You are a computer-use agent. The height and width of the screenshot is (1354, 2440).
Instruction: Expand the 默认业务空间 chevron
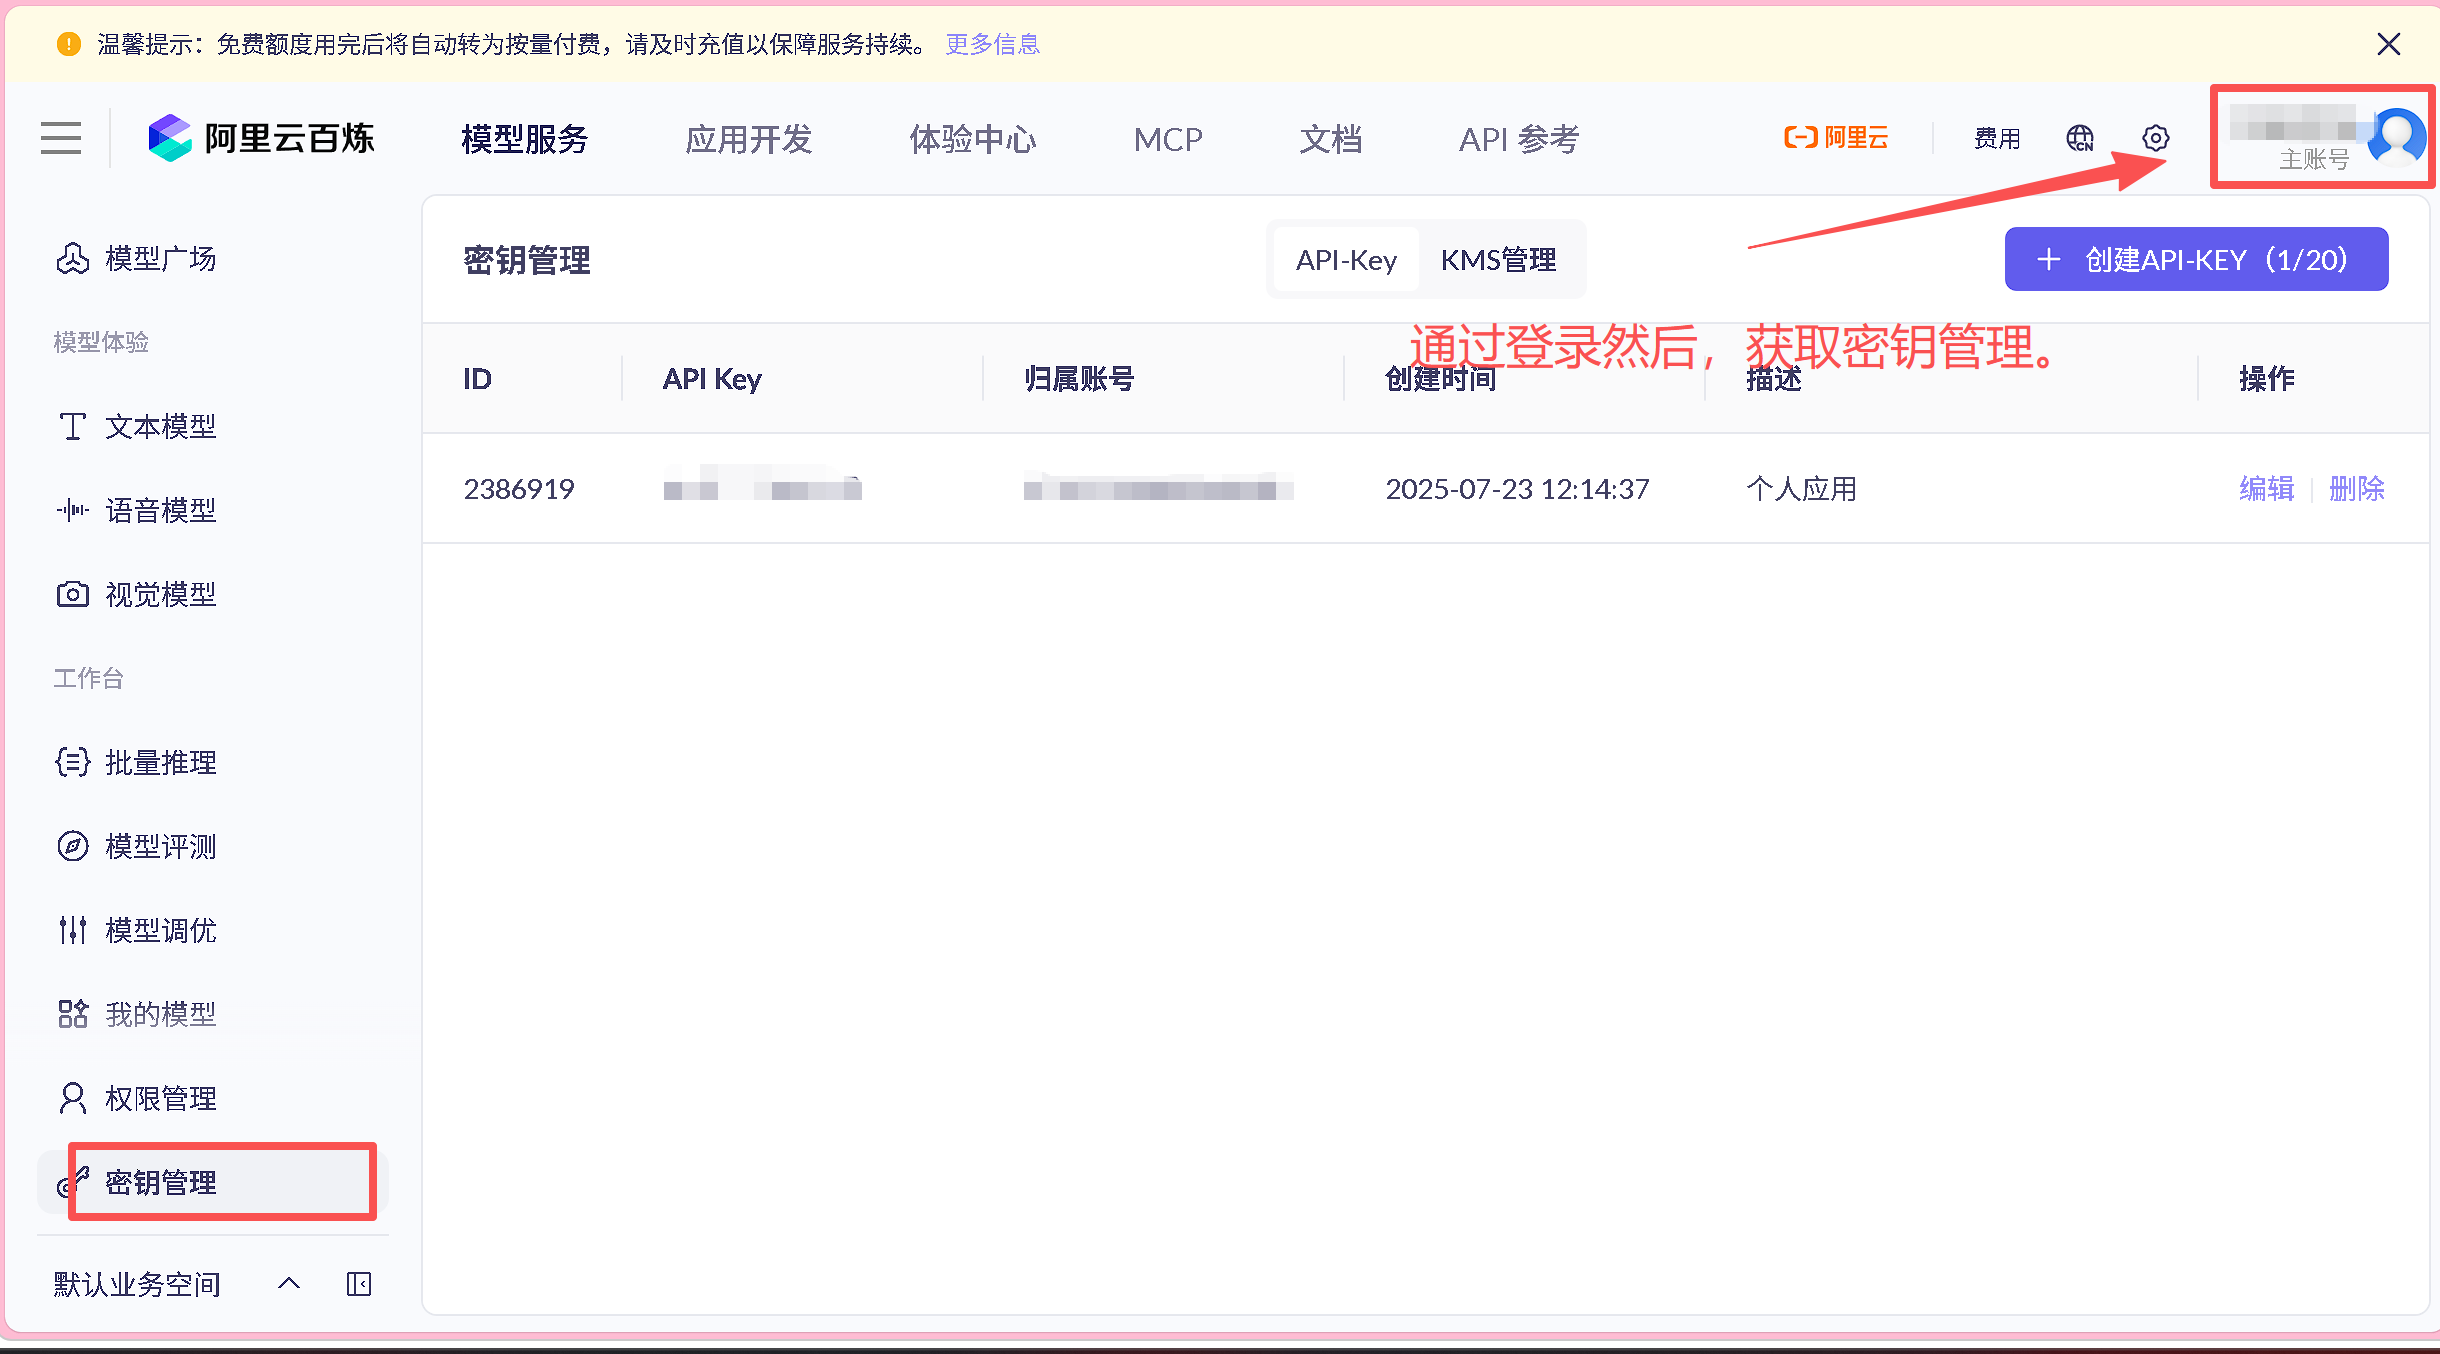click(x=289, y=1284)
